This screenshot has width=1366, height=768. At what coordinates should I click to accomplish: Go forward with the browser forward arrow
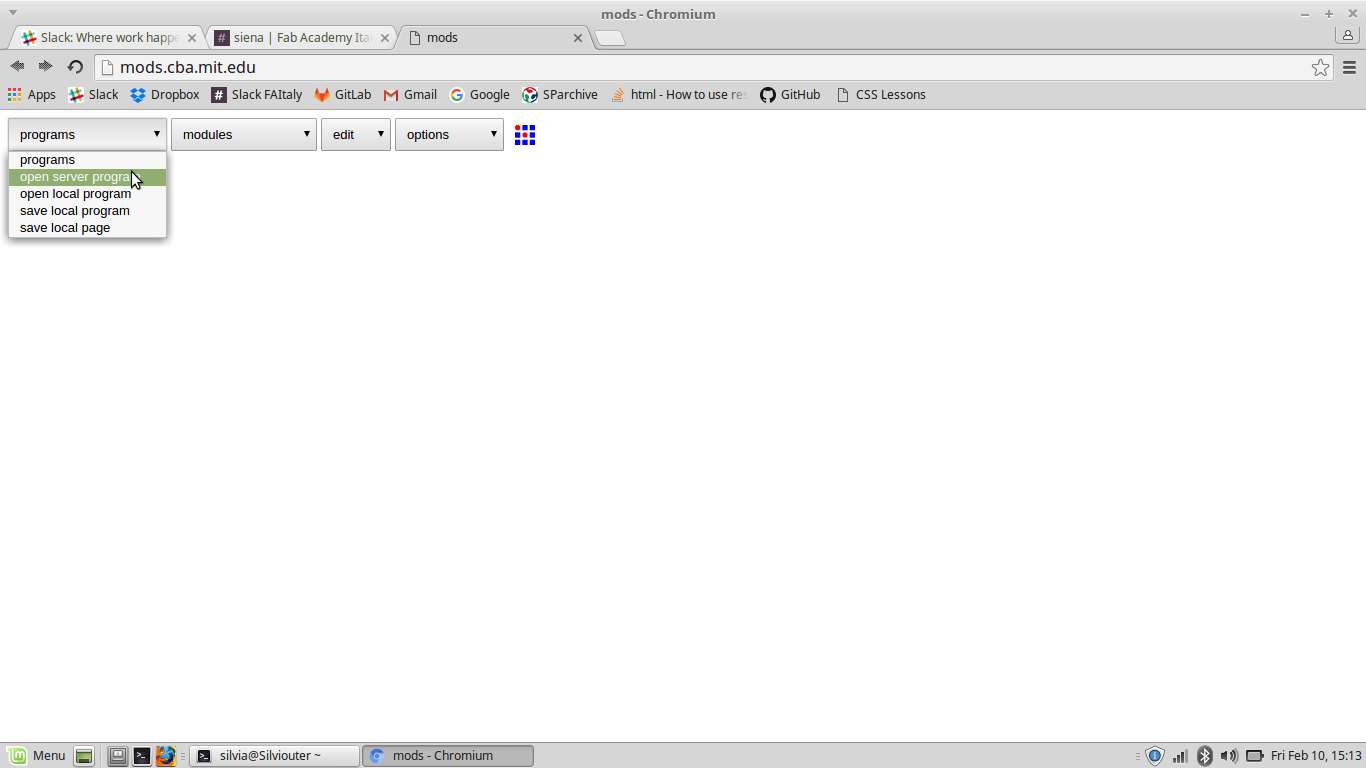[x=45, y=66]
